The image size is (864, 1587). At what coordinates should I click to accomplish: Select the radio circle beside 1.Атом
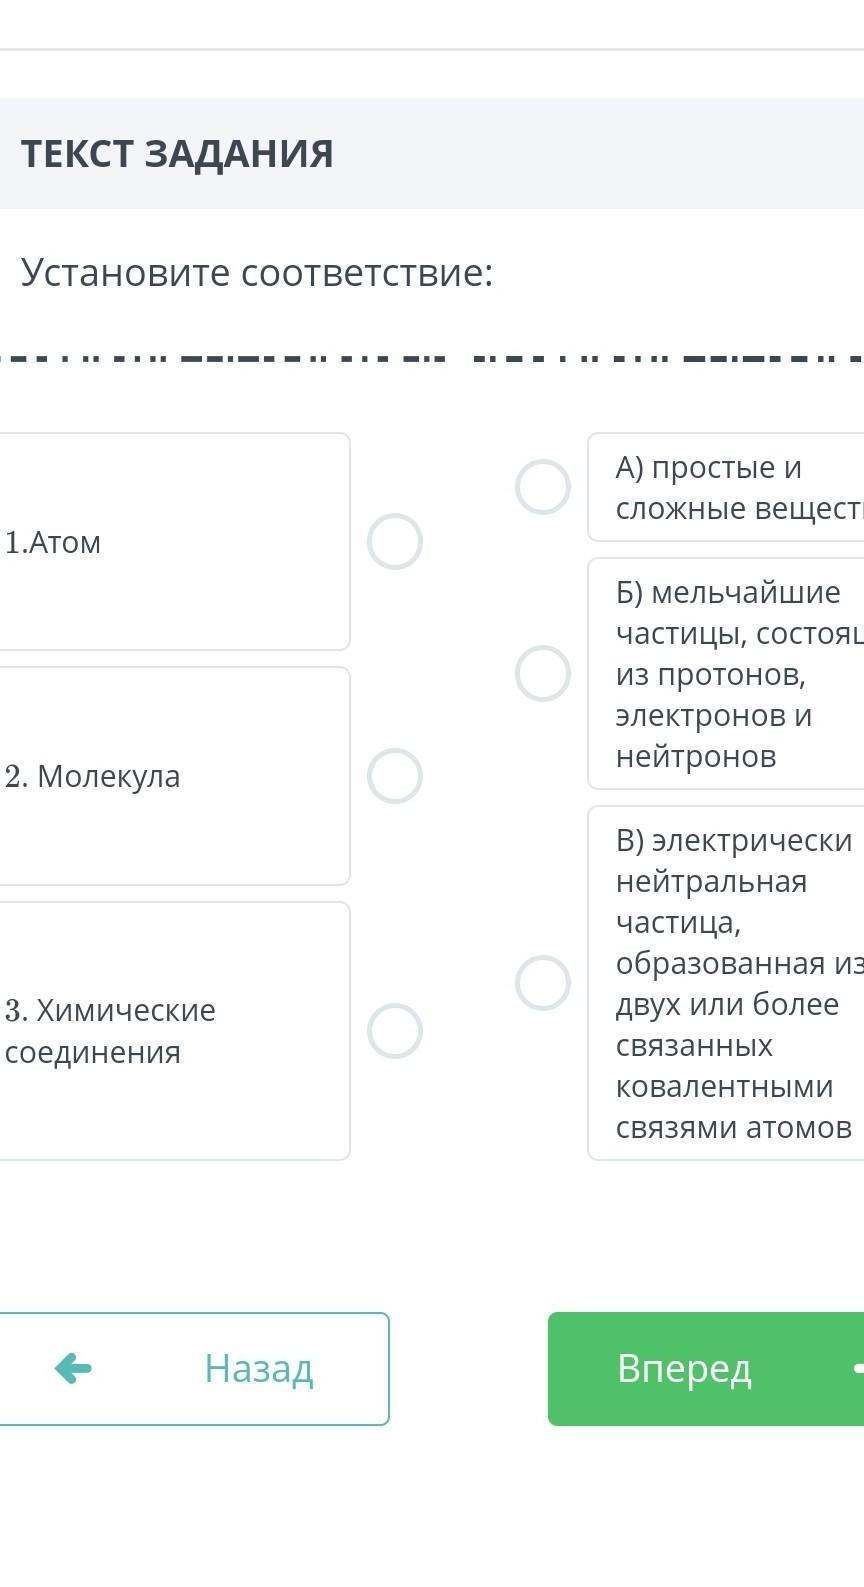[395, 541]
